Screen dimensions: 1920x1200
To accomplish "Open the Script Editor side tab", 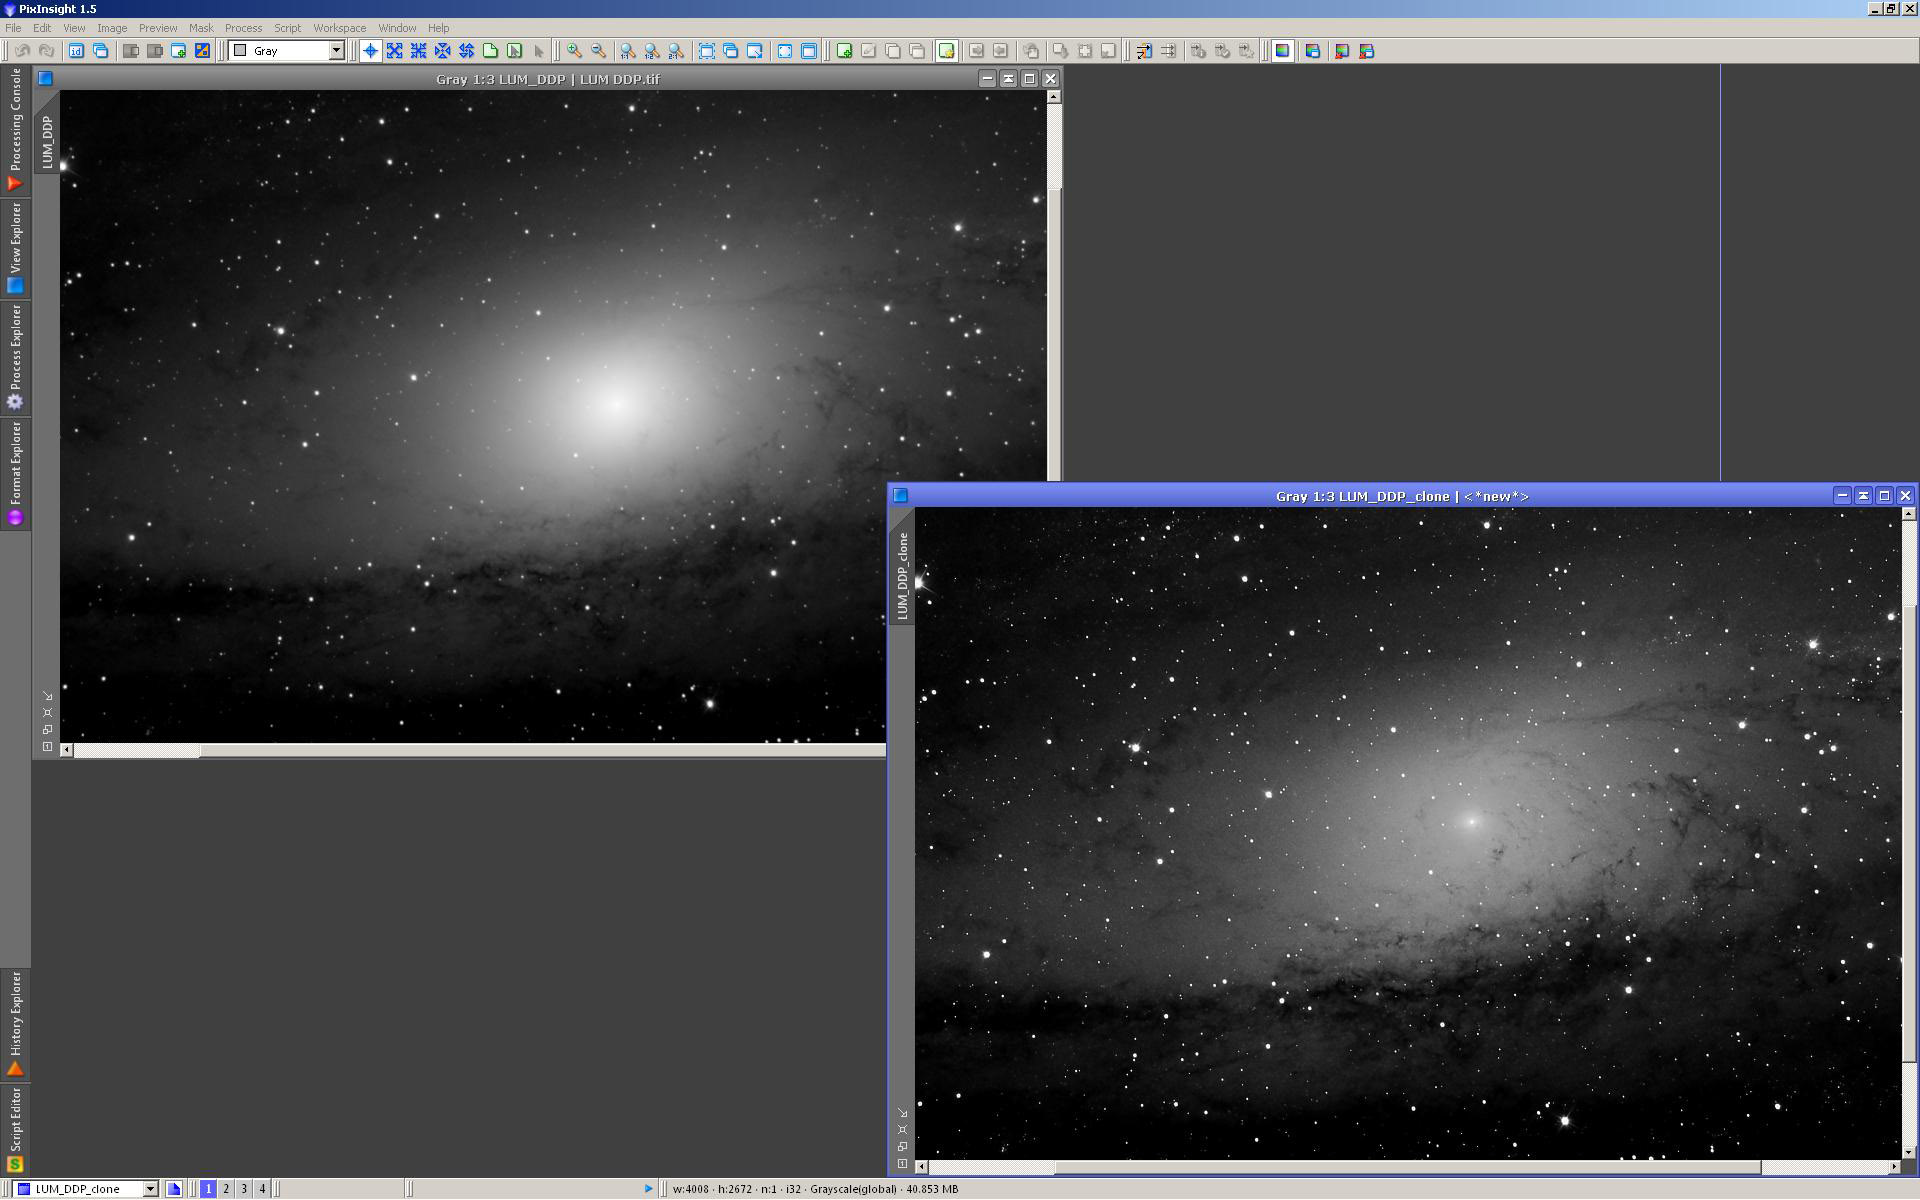I will coord(15,1130).
